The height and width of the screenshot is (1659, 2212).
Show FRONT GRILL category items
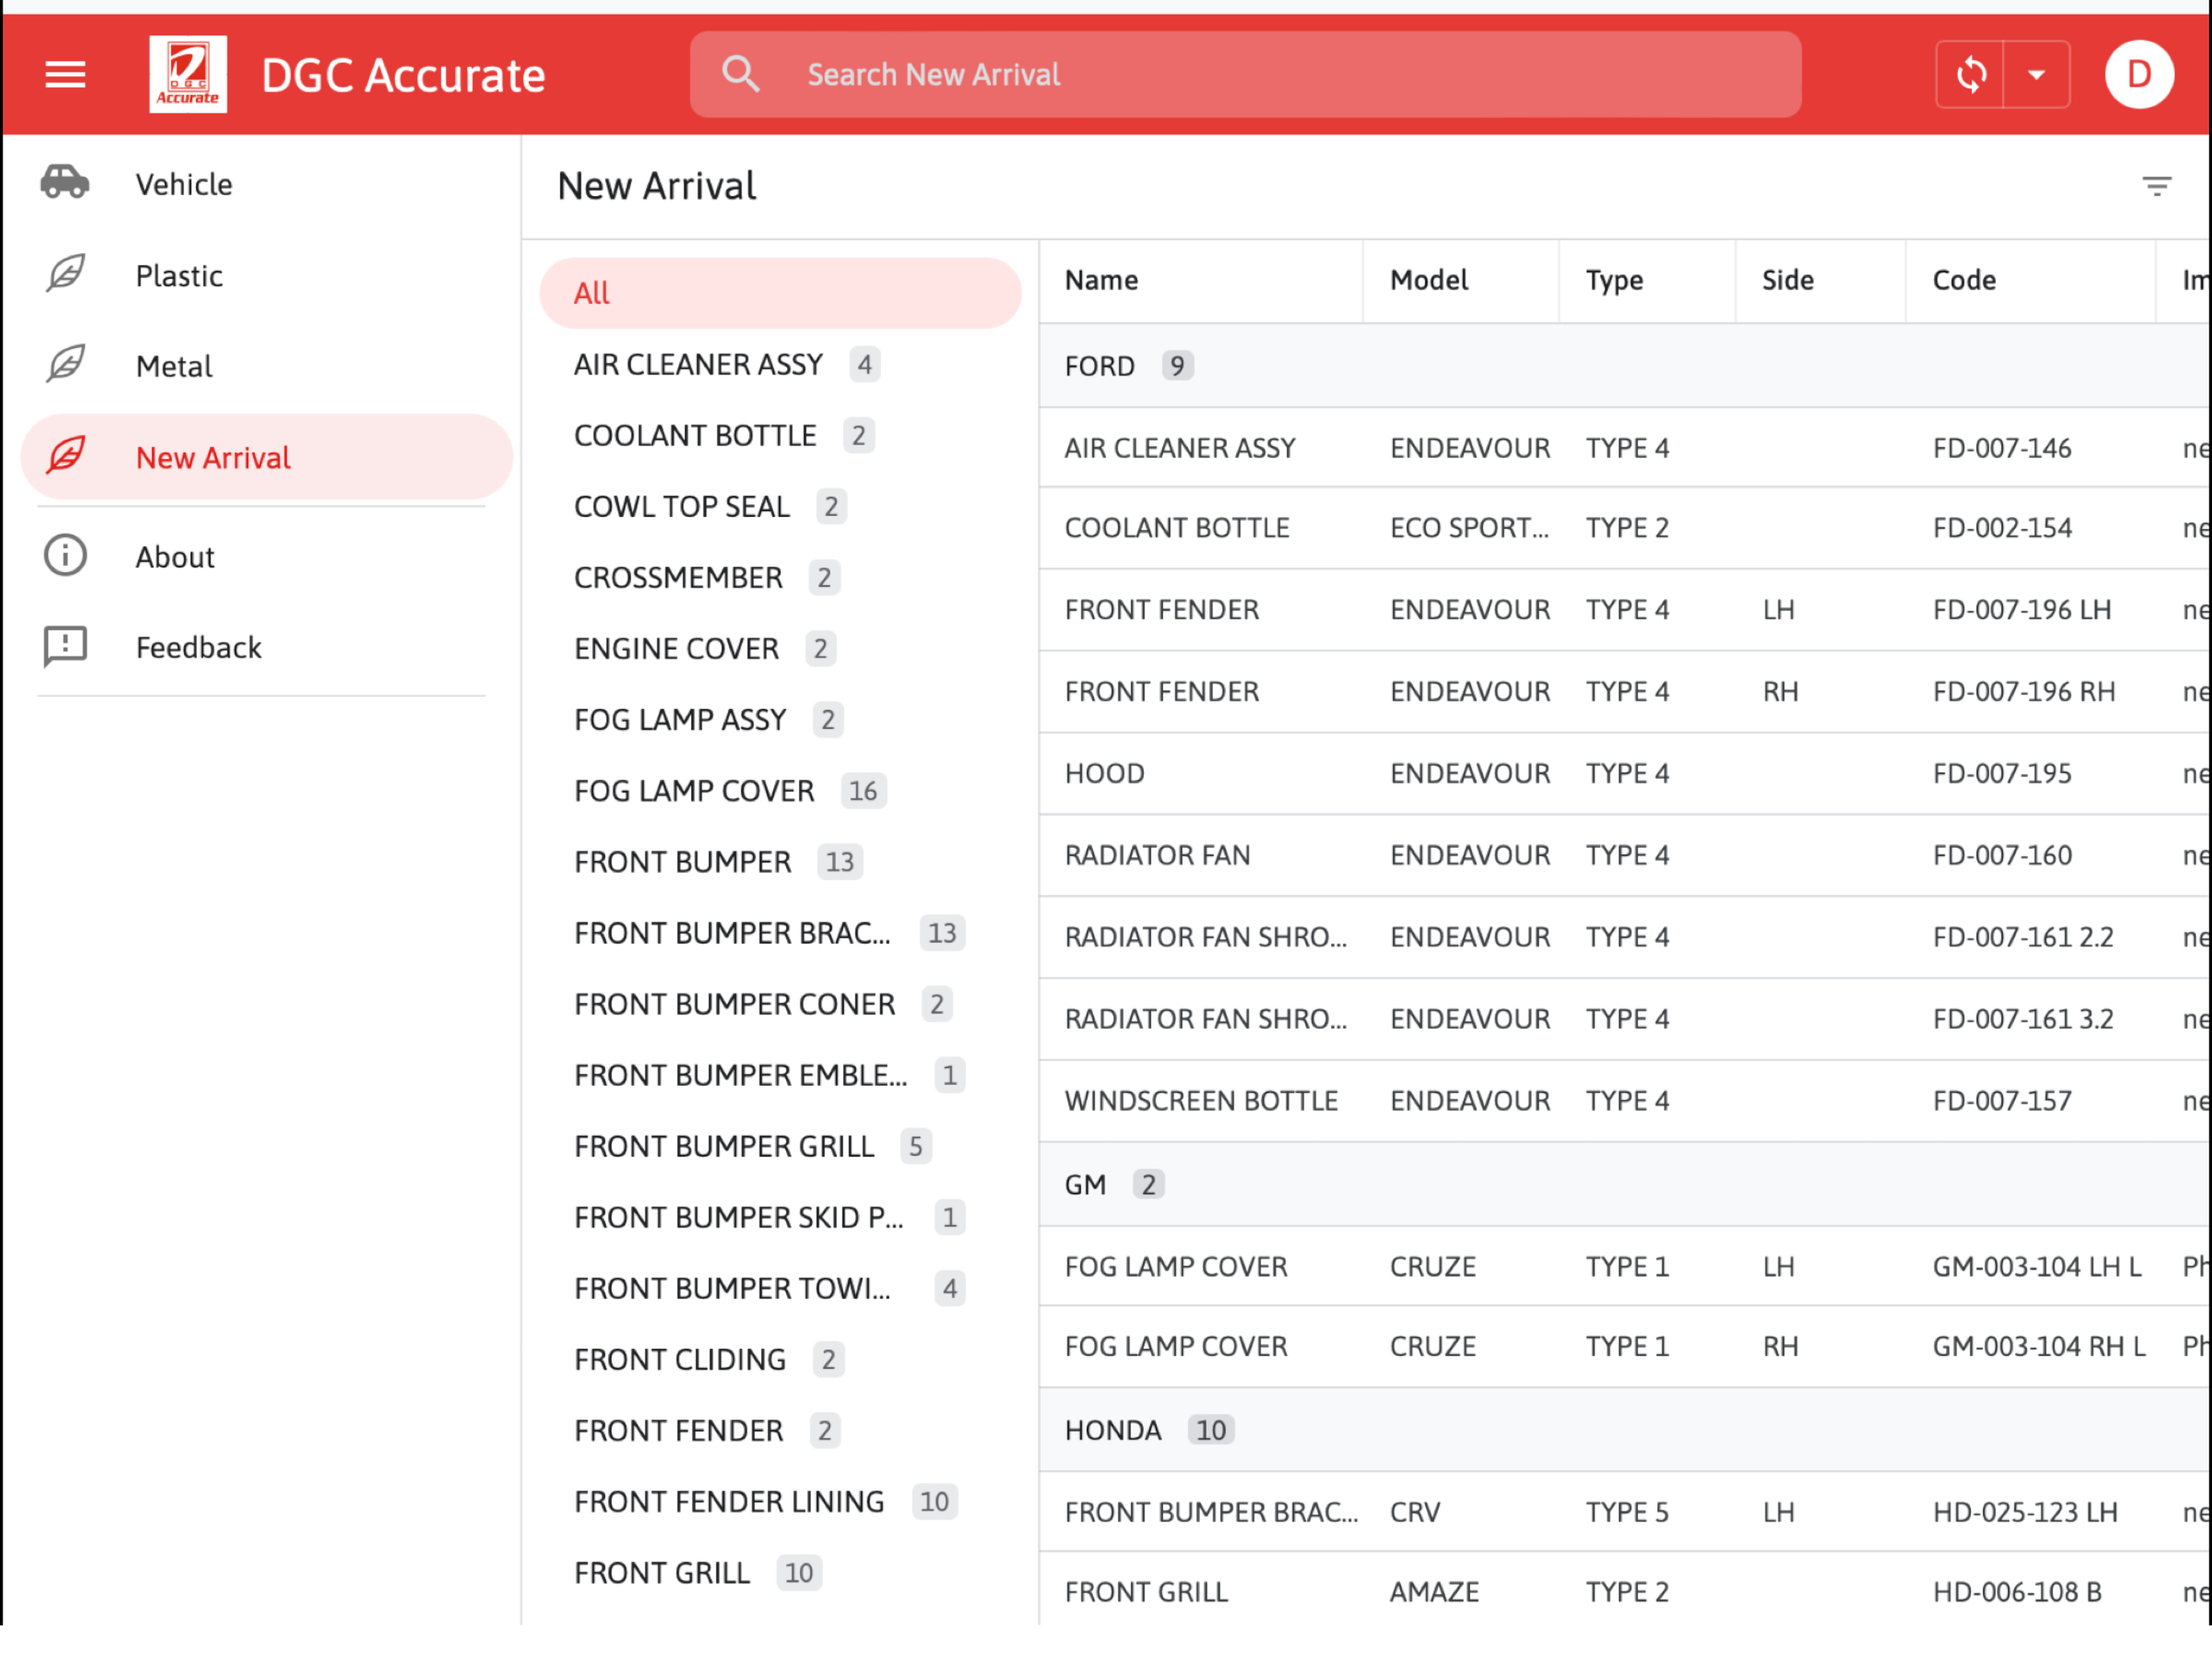[x=780, y=1571]
